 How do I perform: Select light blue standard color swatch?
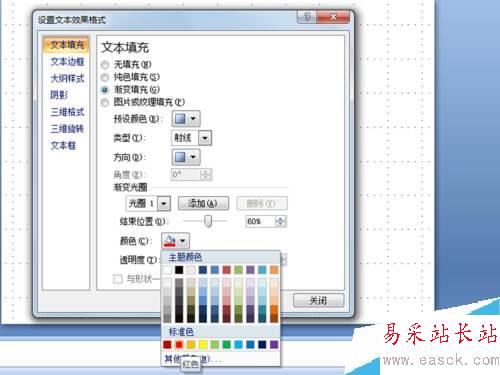coord(238,344)
